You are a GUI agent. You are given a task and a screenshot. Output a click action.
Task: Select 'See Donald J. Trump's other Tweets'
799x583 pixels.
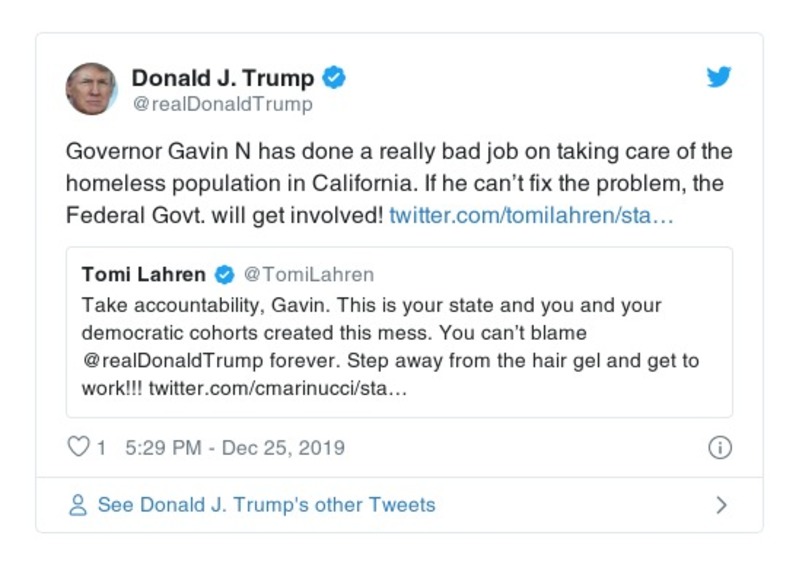(266, 505)
